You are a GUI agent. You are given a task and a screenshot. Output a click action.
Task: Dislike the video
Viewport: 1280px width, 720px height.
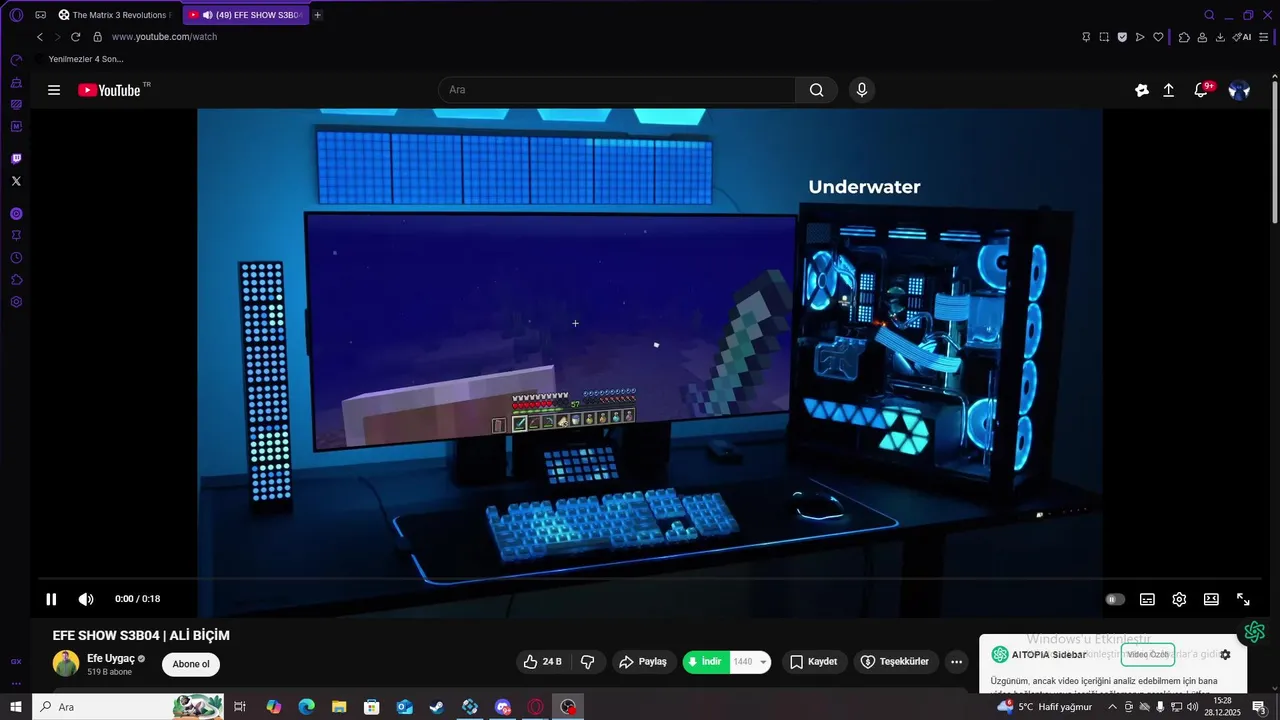[588, 662]
